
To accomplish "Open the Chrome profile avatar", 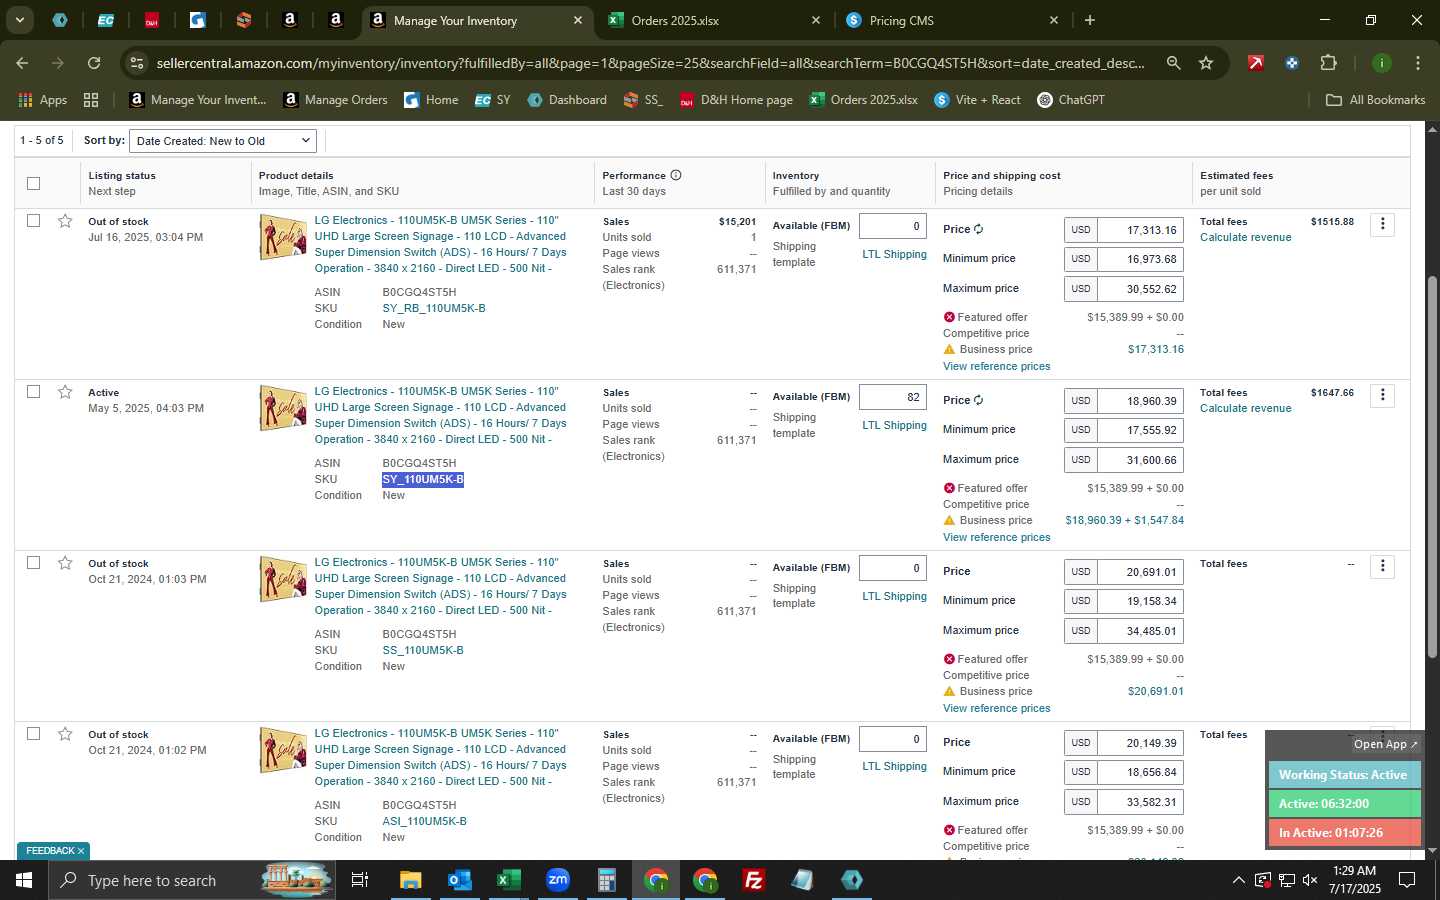I will pyautogui.click(x=1382, y=63).
